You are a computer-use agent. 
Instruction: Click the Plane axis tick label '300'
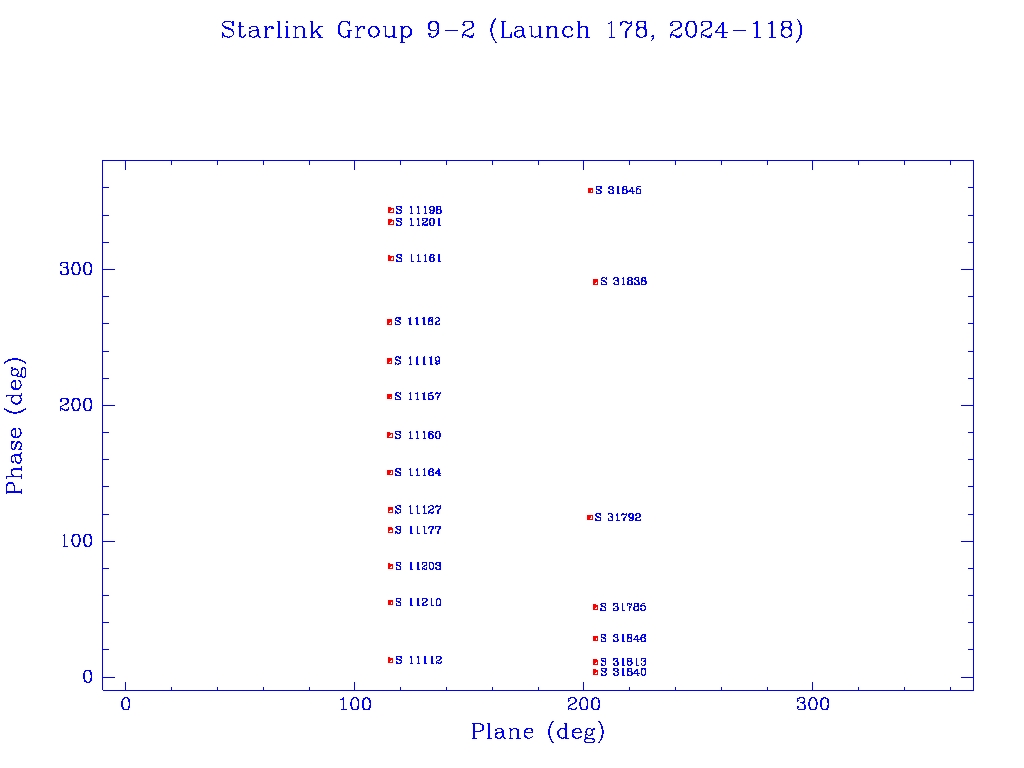click(x=813, y=705)
